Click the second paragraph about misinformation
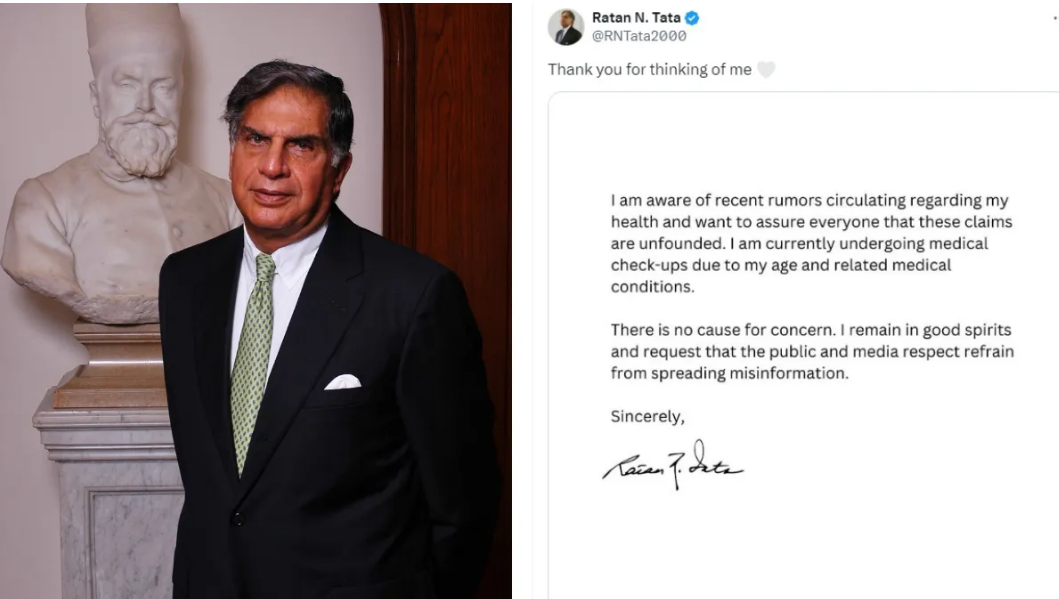Viewport: 1059px width, 599px height. [x=810, y=351]
